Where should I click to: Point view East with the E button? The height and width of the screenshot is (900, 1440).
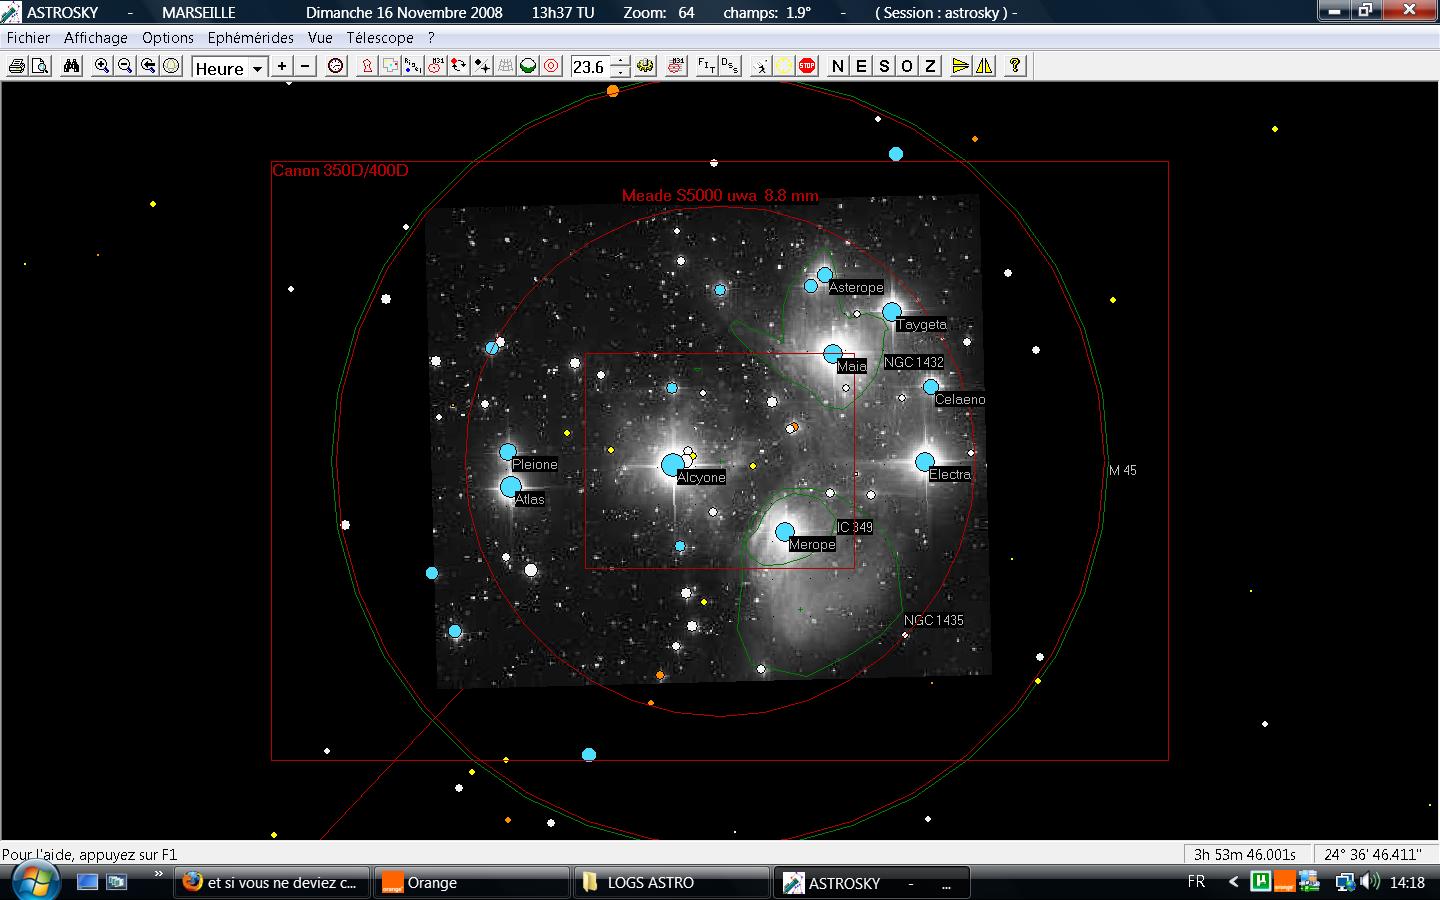pos(861,66)
